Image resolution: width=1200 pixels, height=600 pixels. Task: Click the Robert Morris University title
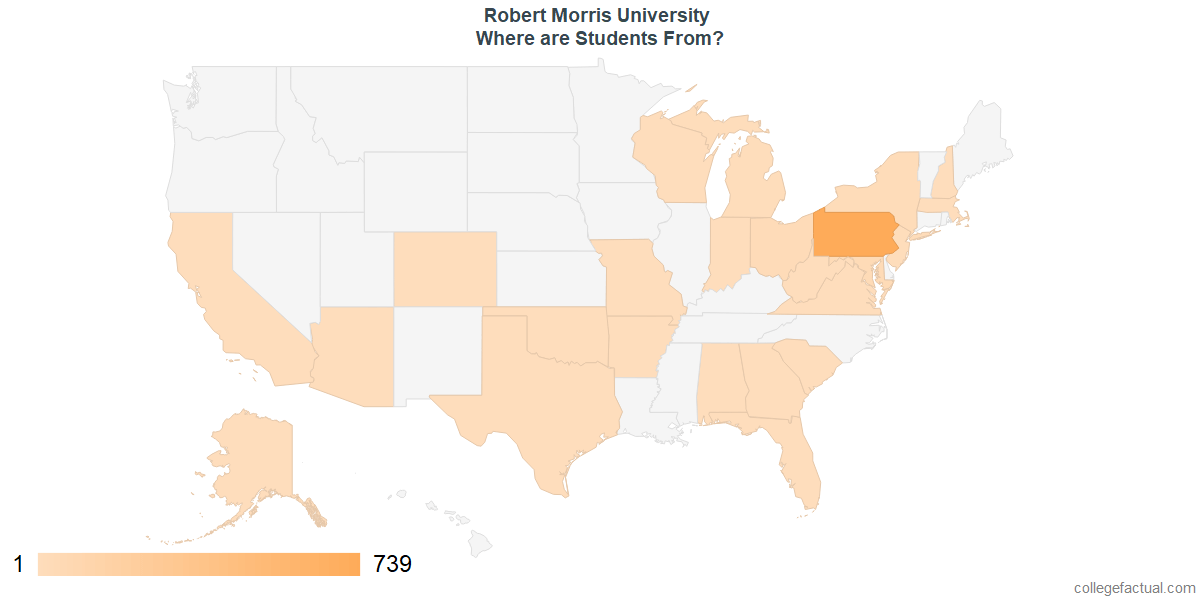[x=597, y=15]
